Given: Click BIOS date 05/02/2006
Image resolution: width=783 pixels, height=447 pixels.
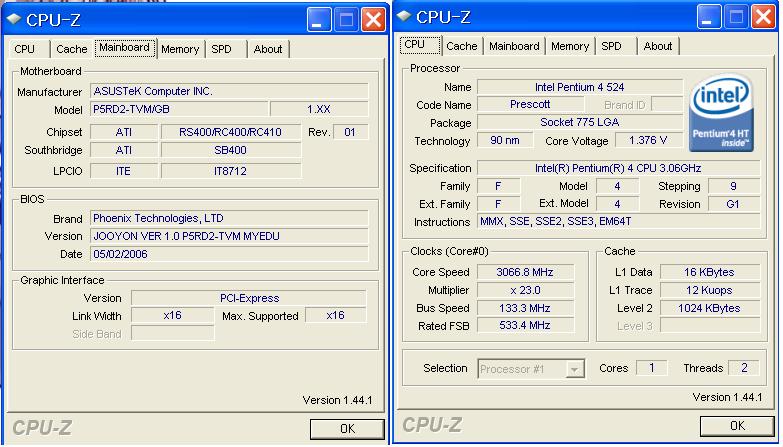Looking at the screenshot, I should pyautogui.click(x=229, y=254).
